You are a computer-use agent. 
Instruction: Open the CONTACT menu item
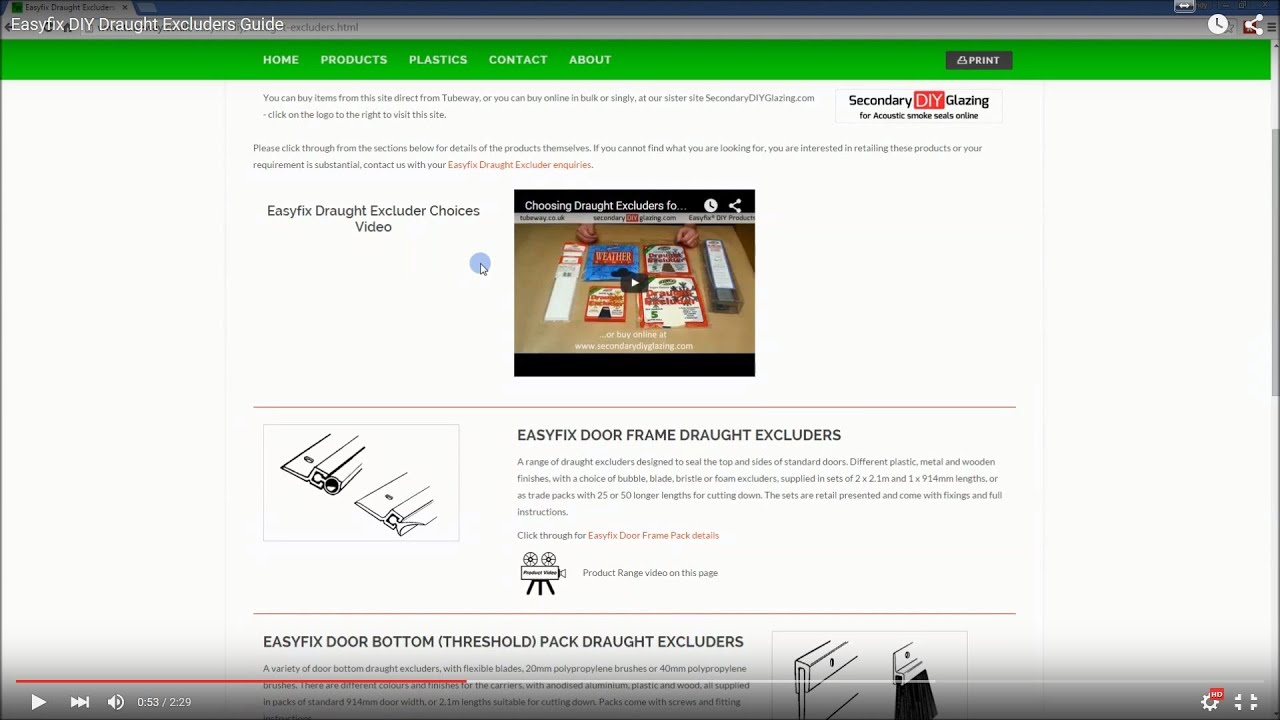(x=518, y=60)
